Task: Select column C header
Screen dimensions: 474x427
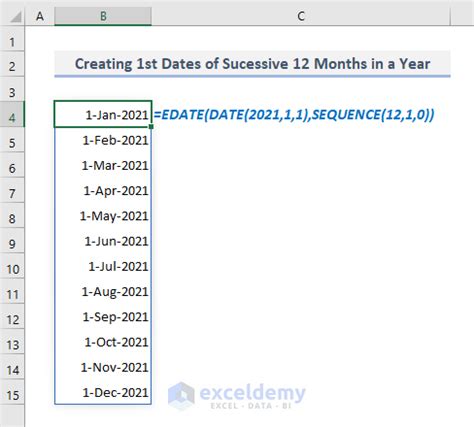Action: pos(301,16)
